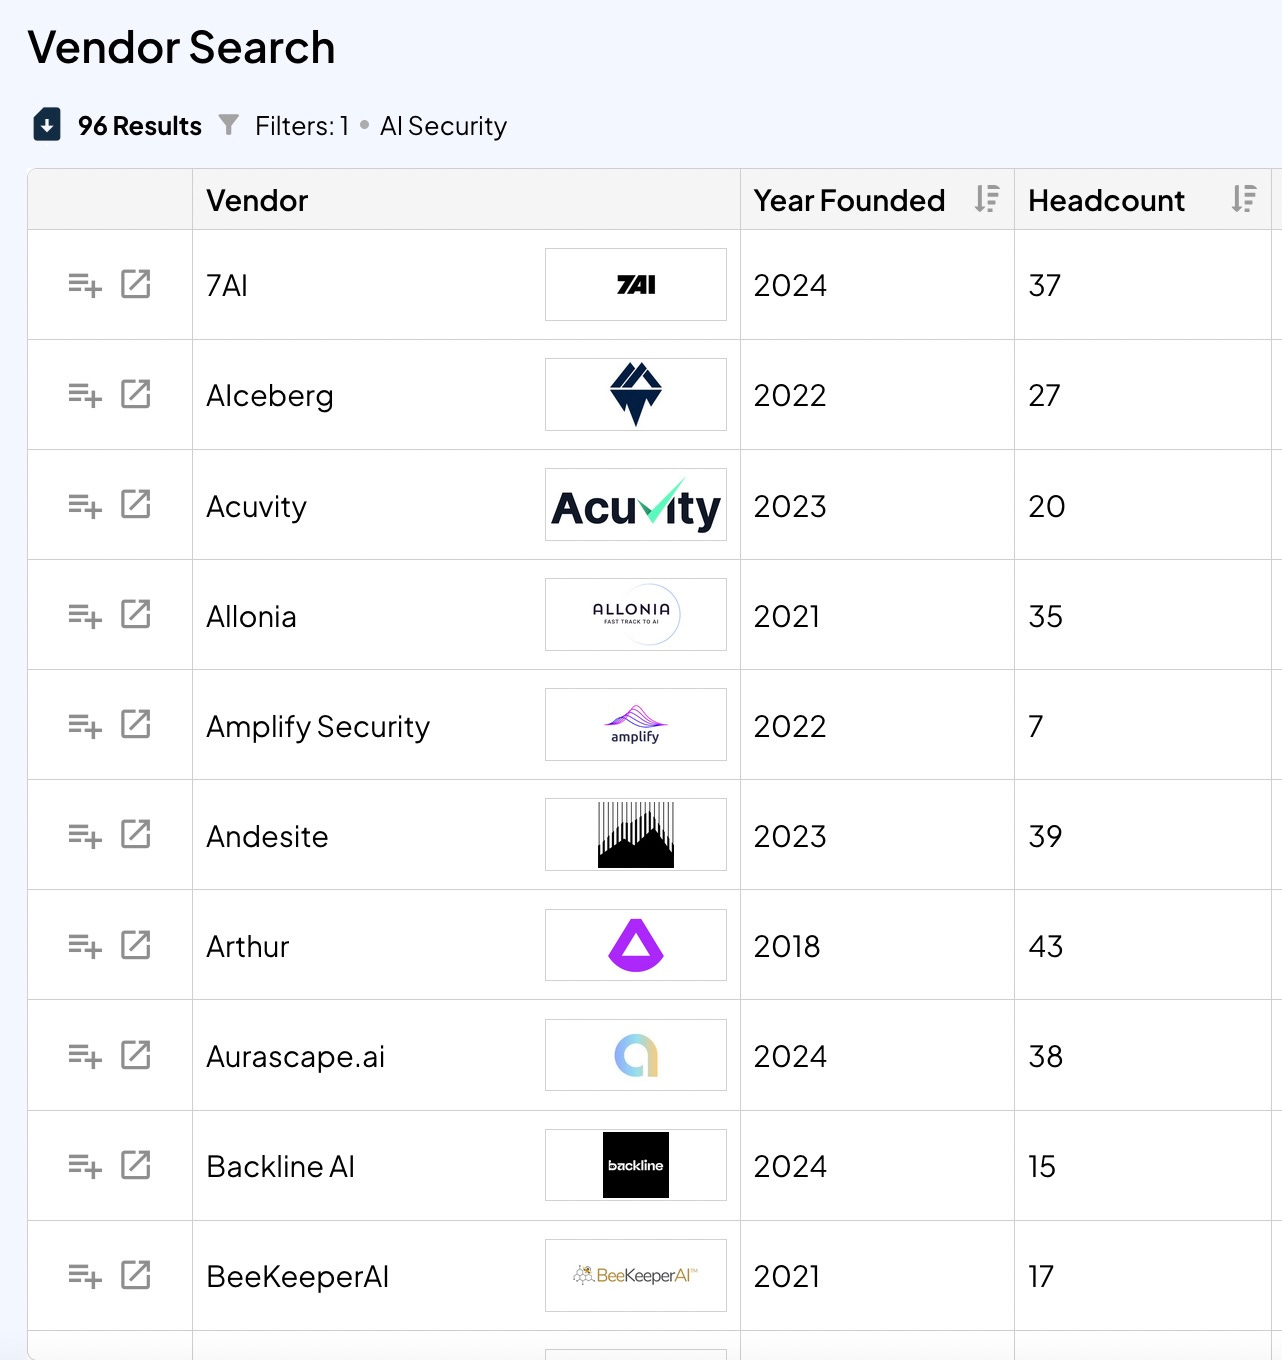Click the Andesite logo thumbnail
This screenshot has width=1282, height=1360.
(636, 835)
